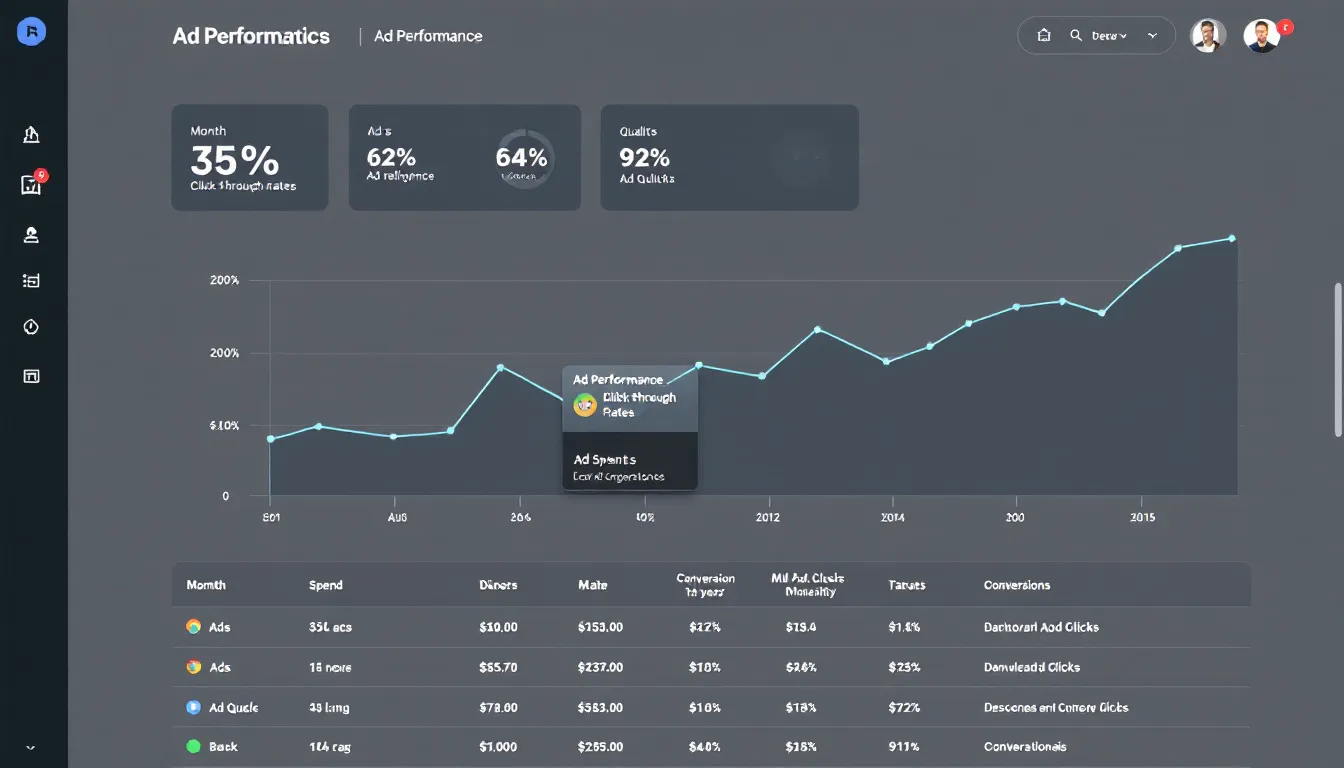Open the list view icon in sidebar

pos(31,281)
